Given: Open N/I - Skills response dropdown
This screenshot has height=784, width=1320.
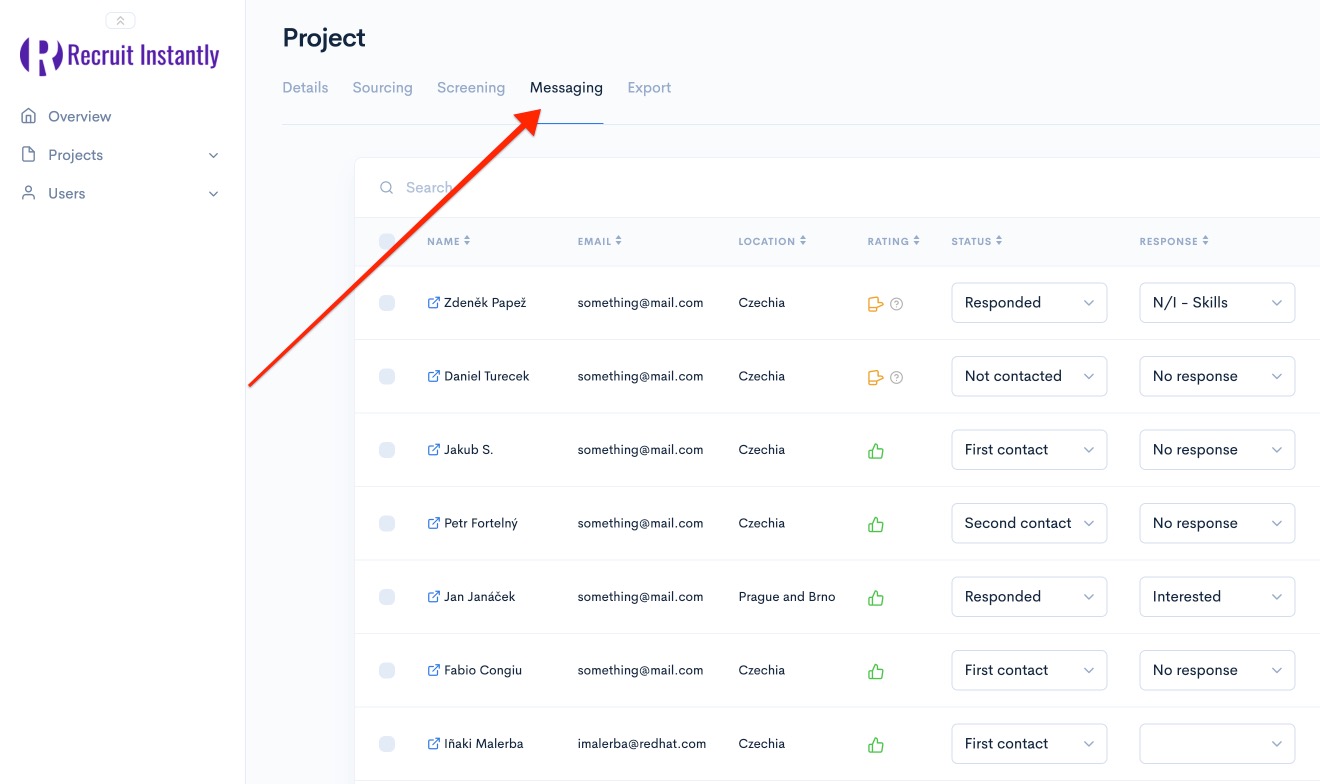Looking at the screenshot, I should (x=1217, y=303).
